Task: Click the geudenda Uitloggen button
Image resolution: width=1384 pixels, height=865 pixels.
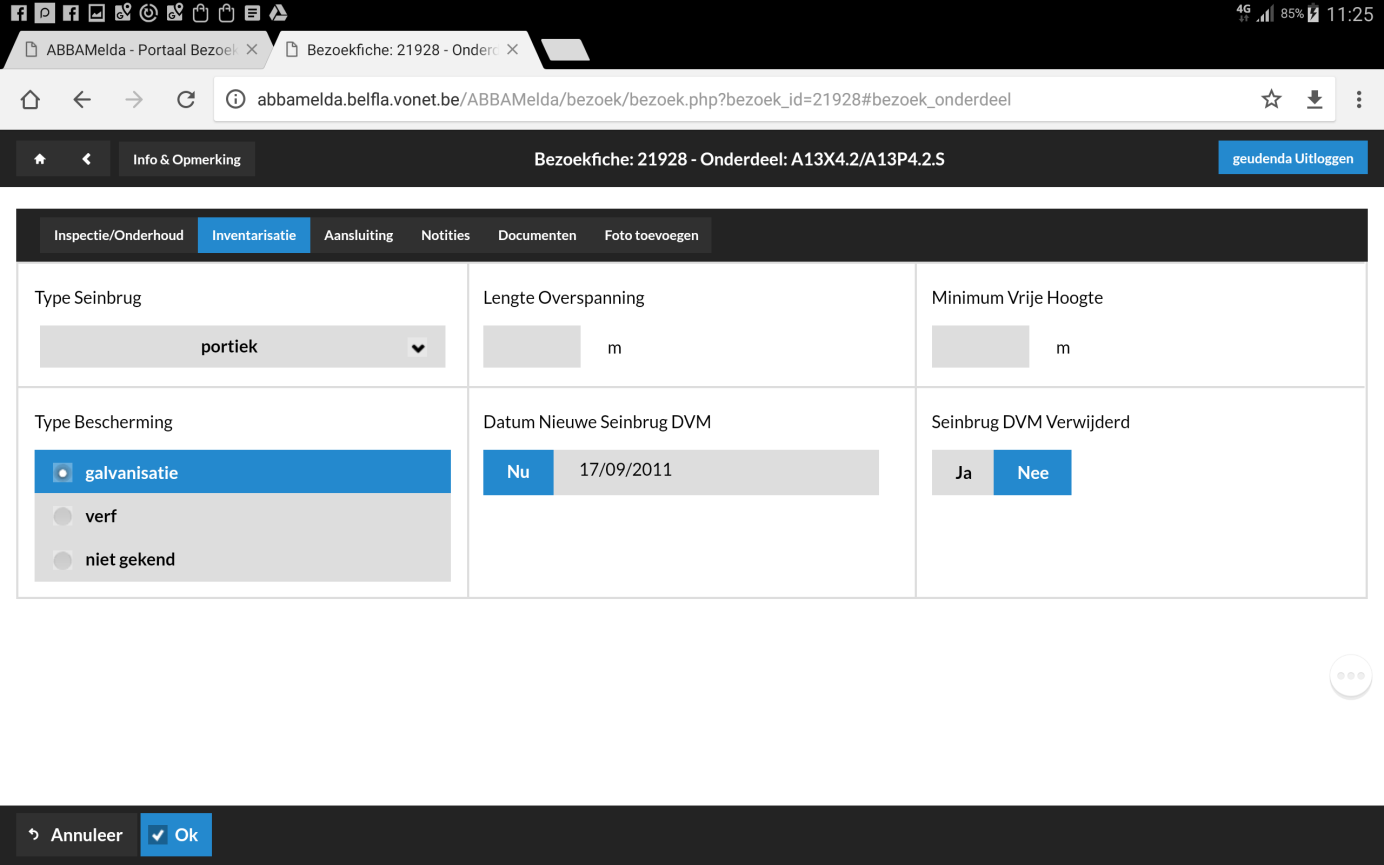Action: (x=1293, y=158)
